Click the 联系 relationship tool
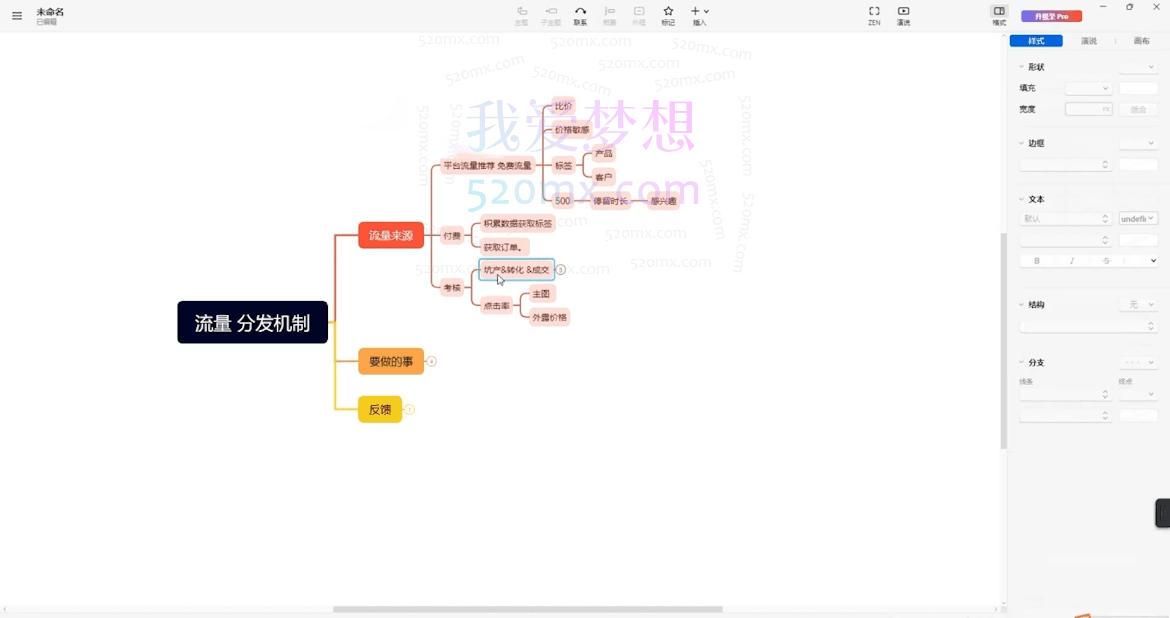 580,15
